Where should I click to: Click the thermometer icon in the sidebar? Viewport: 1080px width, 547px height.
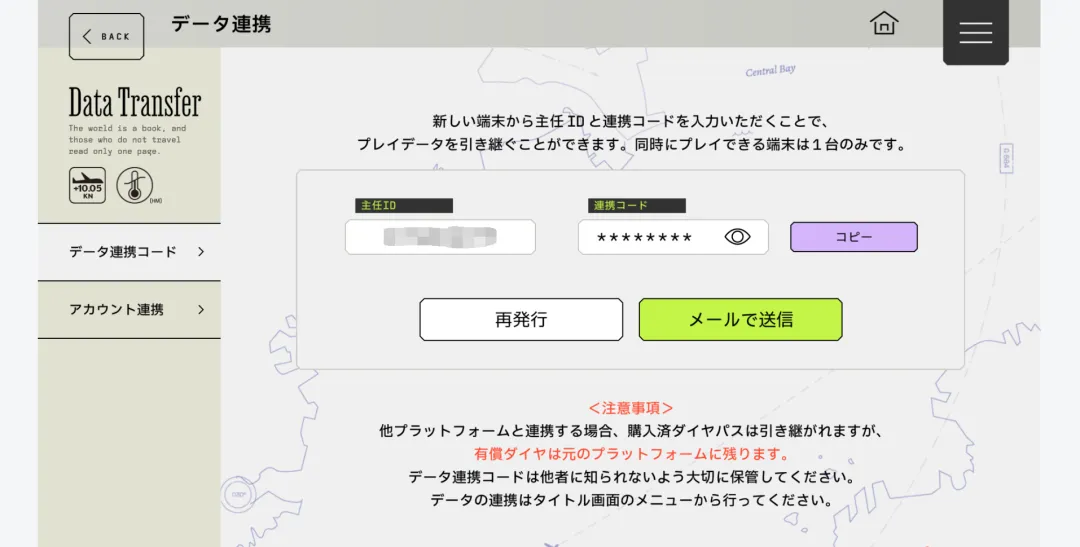[134, 186]
